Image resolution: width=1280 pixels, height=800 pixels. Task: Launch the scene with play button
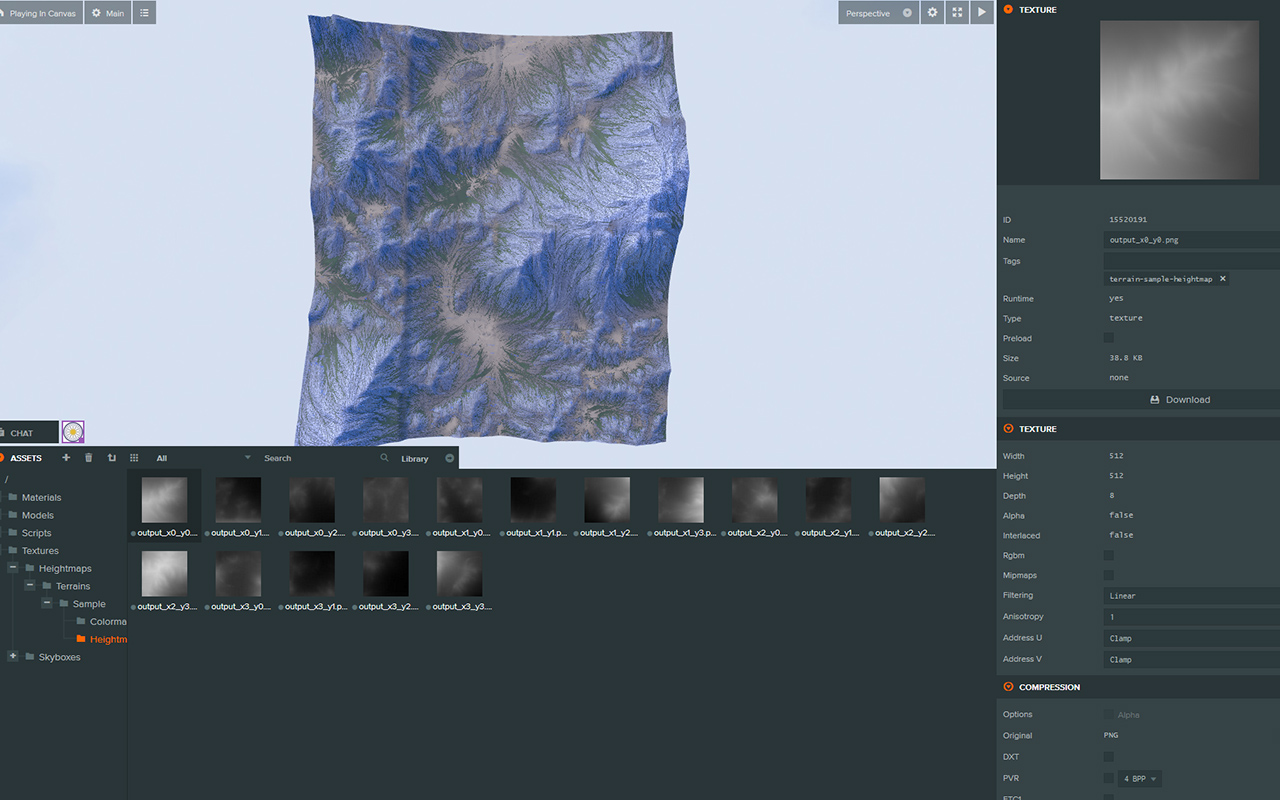(x=982, y=13)
